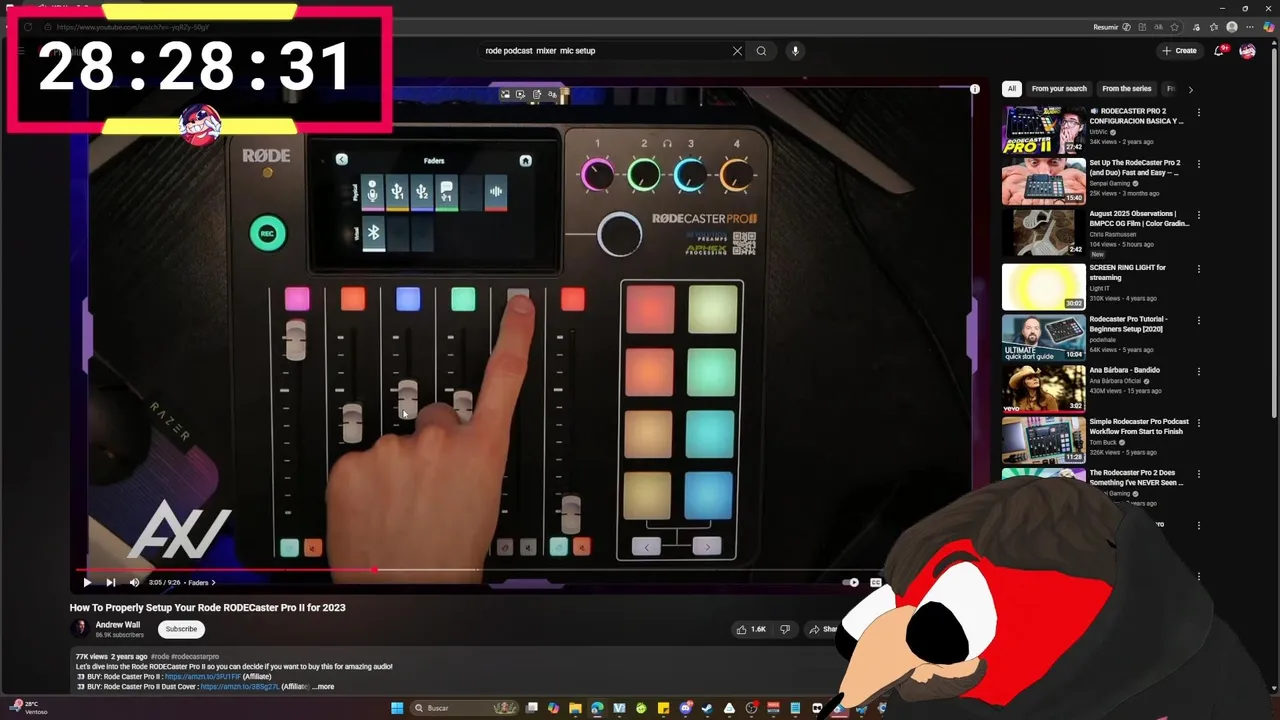The image size is (1280, 720).
Task: Open Task View on taskbar
Action: click(532, 708)
